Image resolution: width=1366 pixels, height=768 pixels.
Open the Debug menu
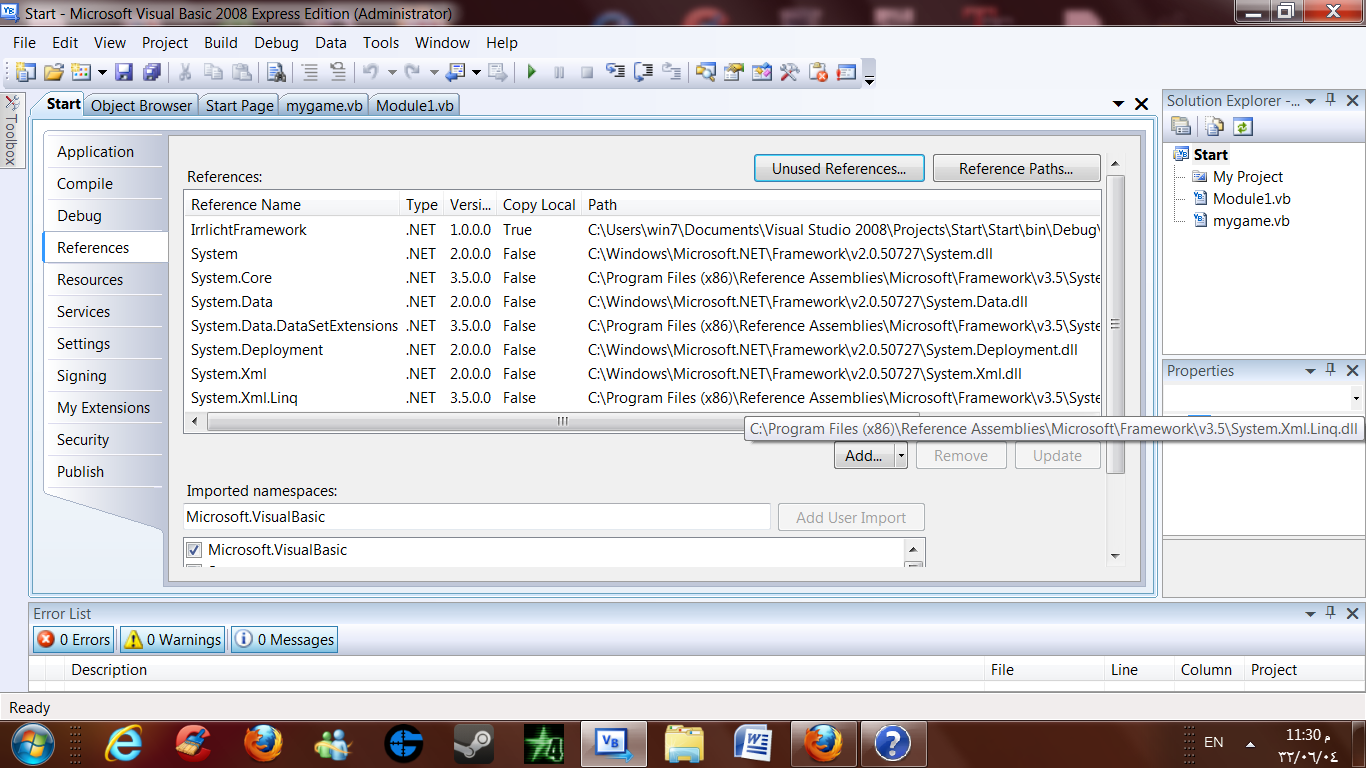tap(277, 42)
